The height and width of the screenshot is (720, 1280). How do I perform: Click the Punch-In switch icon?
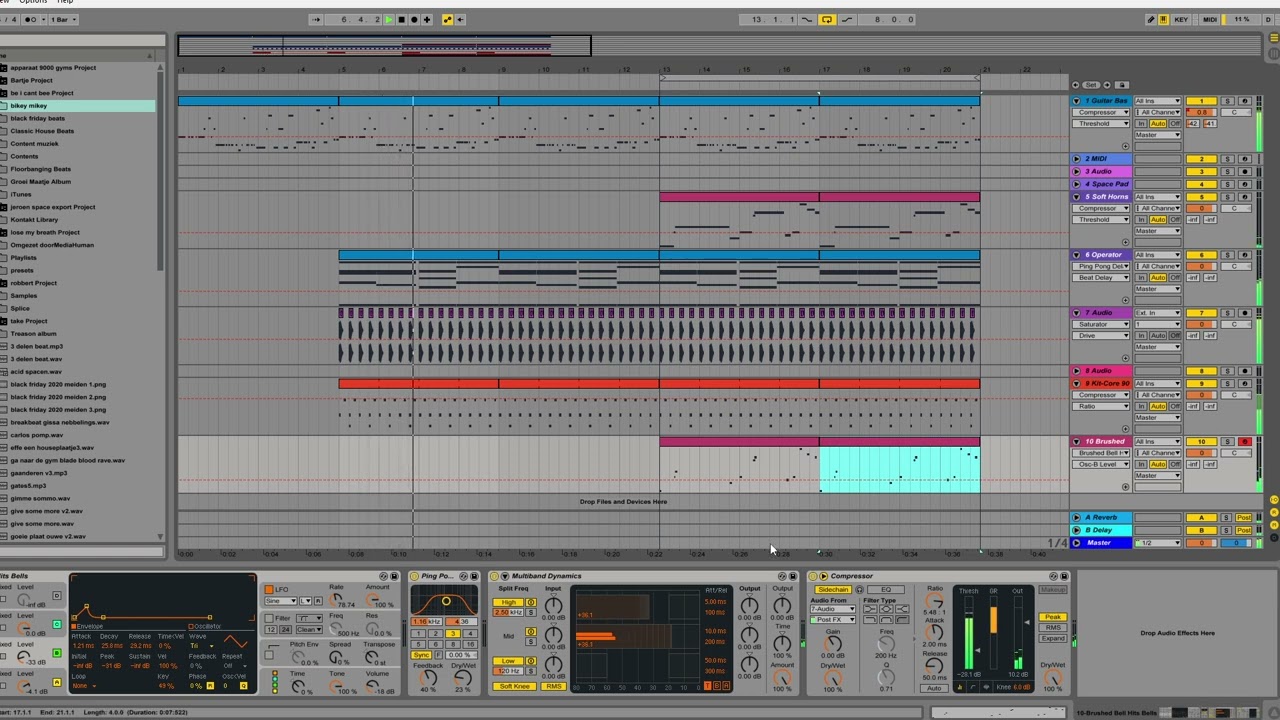807,19
